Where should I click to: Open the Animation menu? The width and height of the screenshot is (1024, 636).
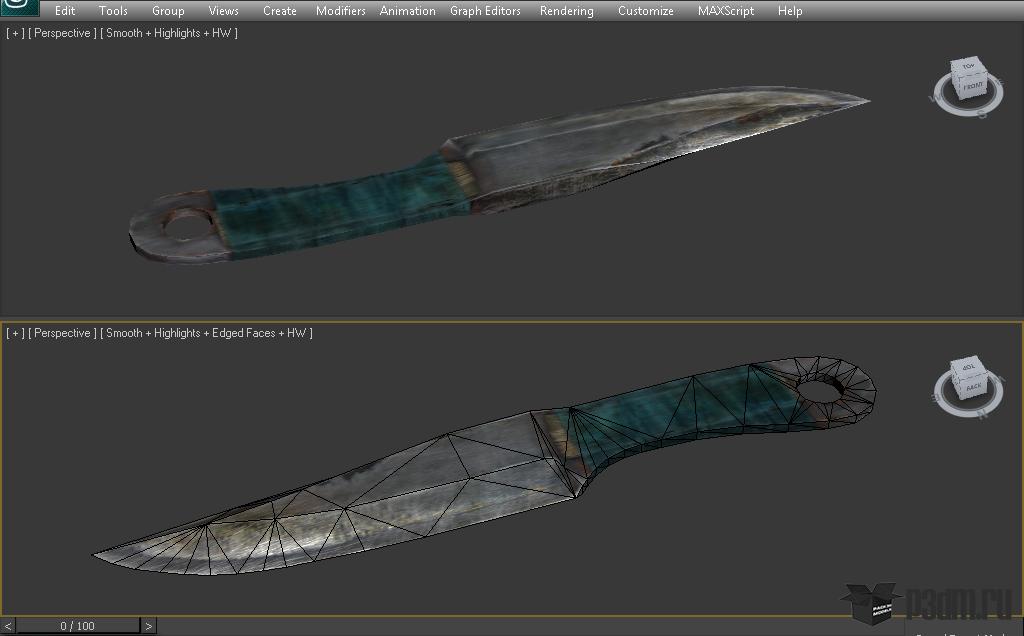point(408,10)
